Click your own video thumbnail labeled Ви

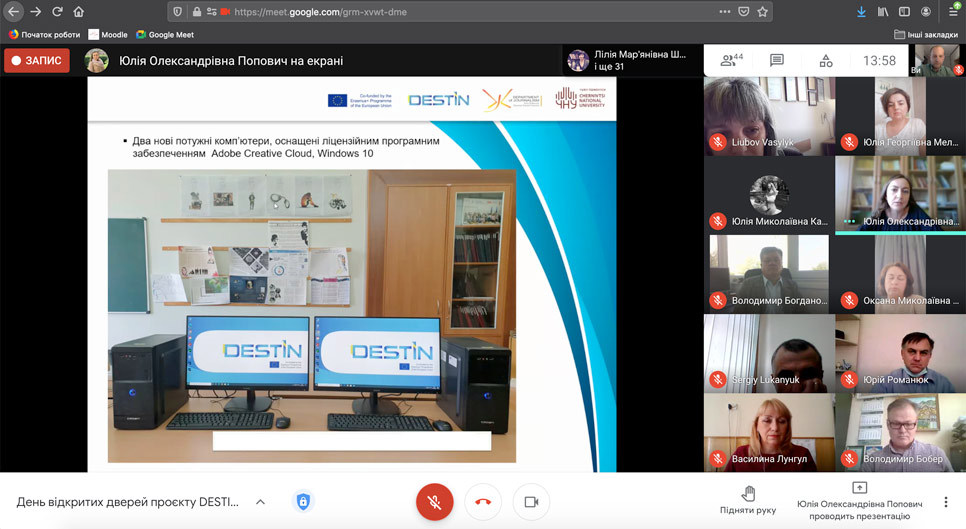pyautogui.click(x=937, y=60)
